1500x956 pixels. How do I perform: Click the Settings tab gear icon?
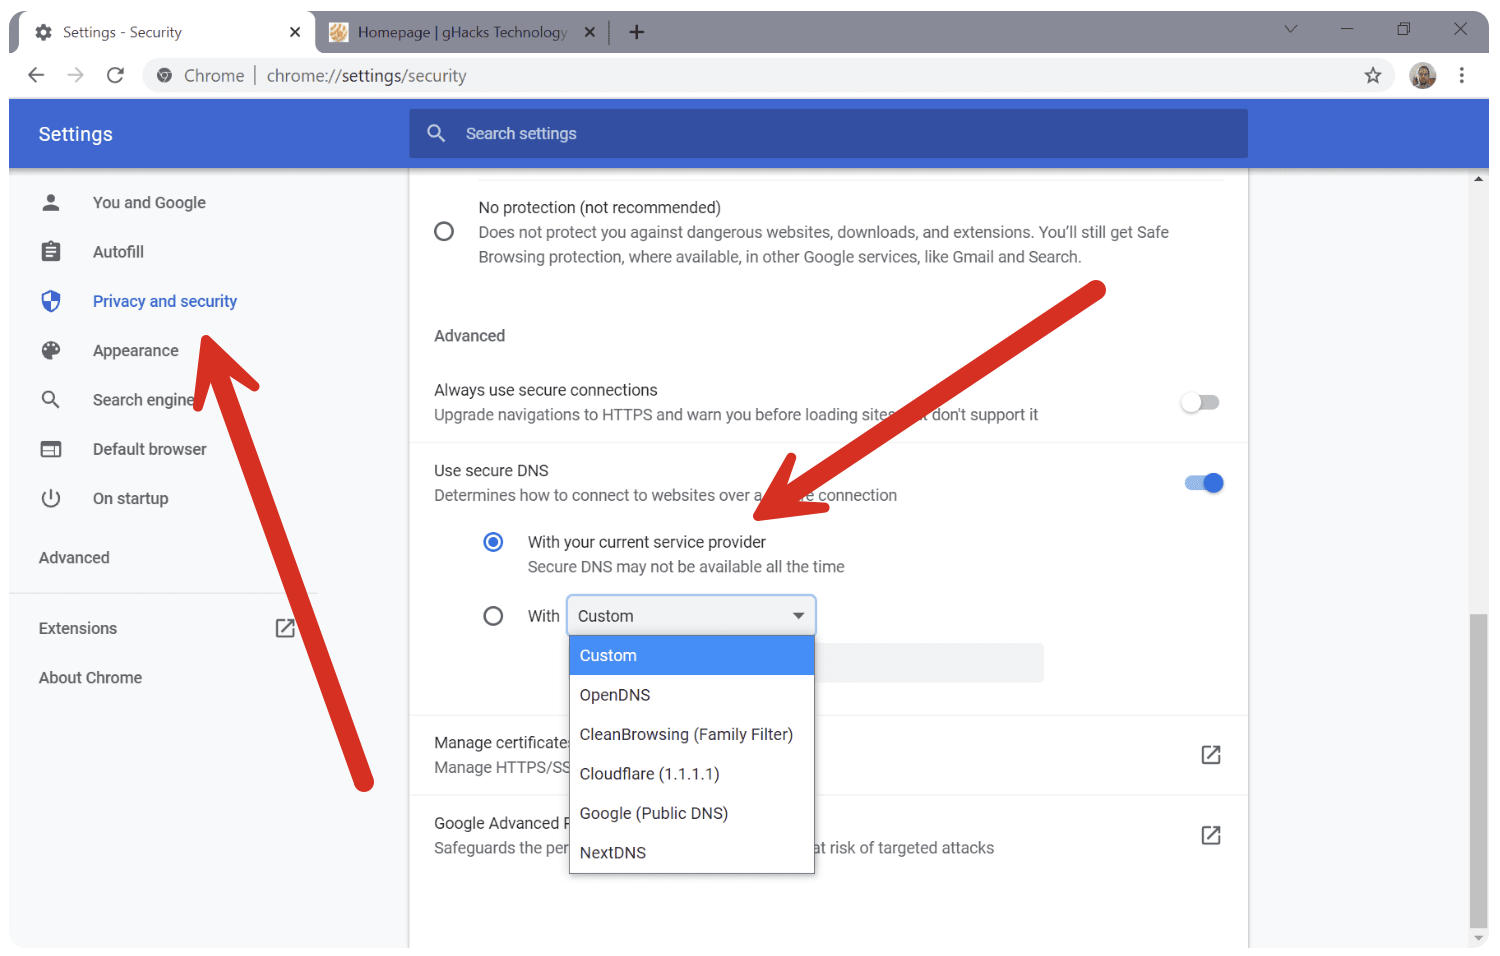[x=43, y=32]
